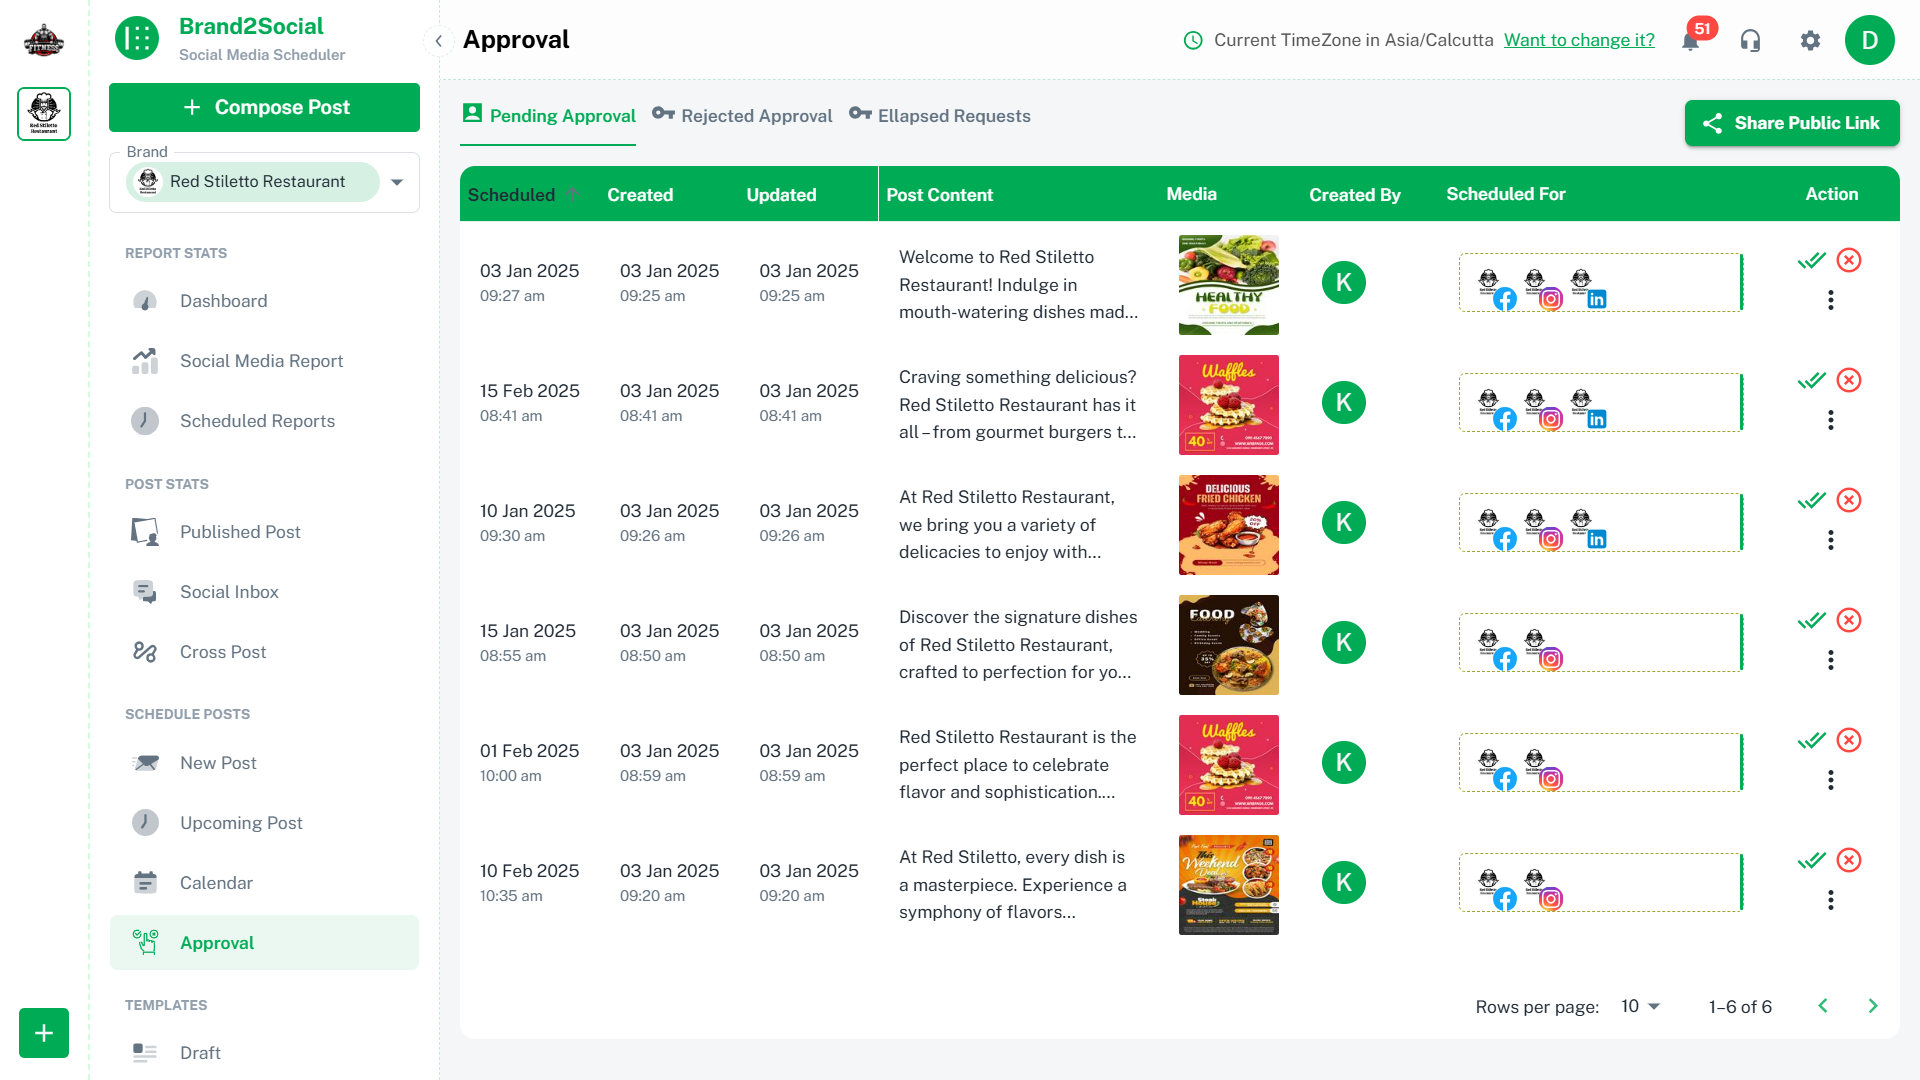Reject the 'Craving something delicious' post
The height and width of the screenshot is (1080, 1920).
[x=1849, y=380]
